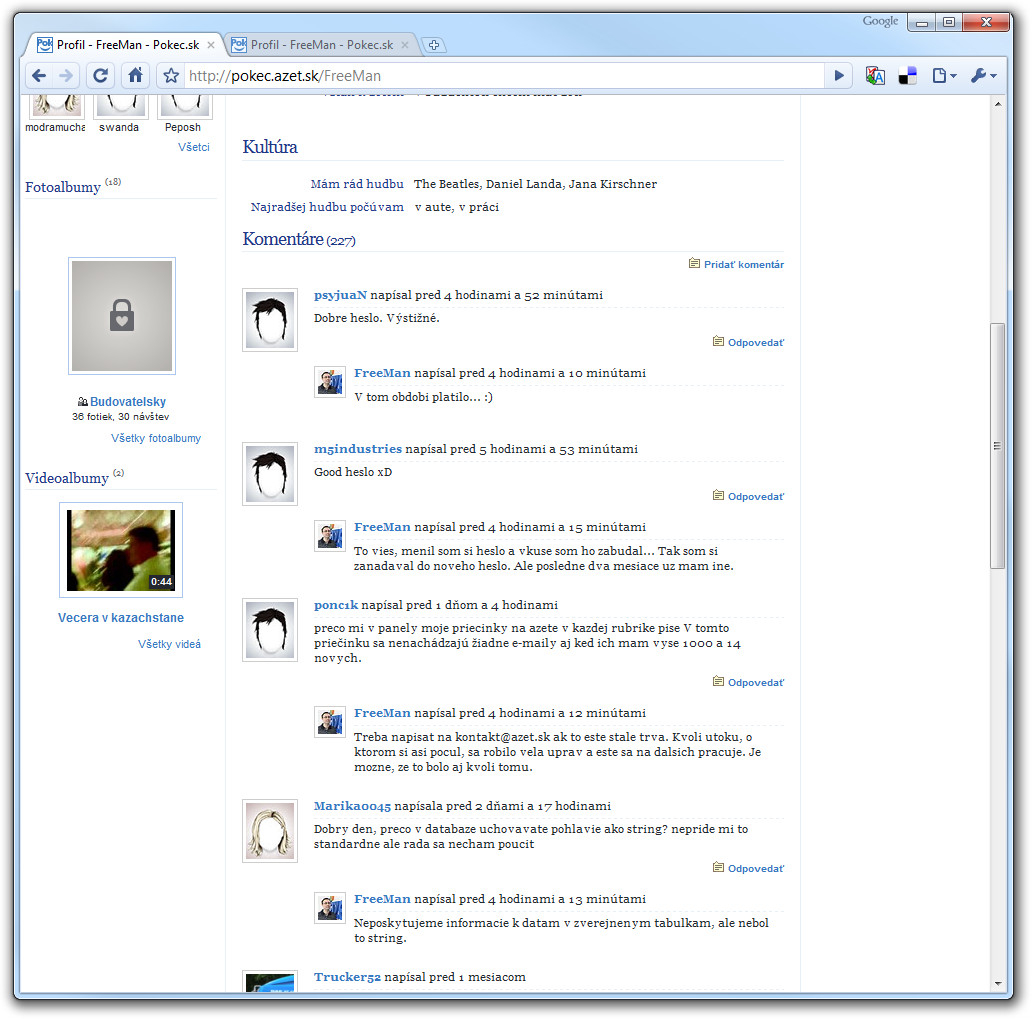Click psyjuaN's avatar image
The width and height of the screenshot is (1032, 1019).
click(x=270, y=320)
